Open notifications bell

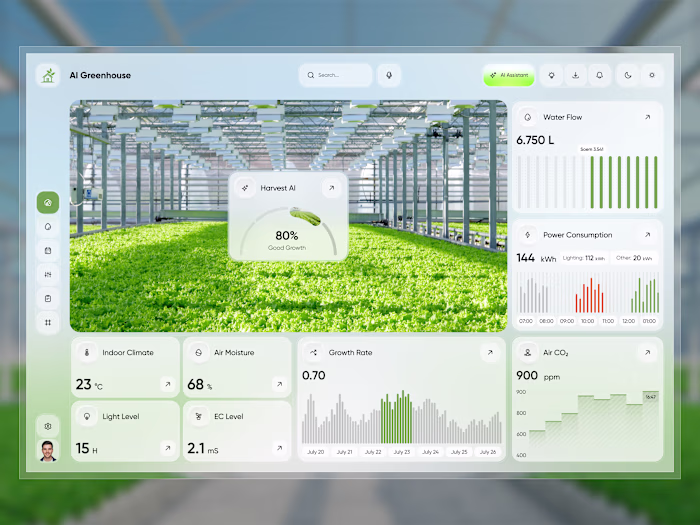point(600,75)
